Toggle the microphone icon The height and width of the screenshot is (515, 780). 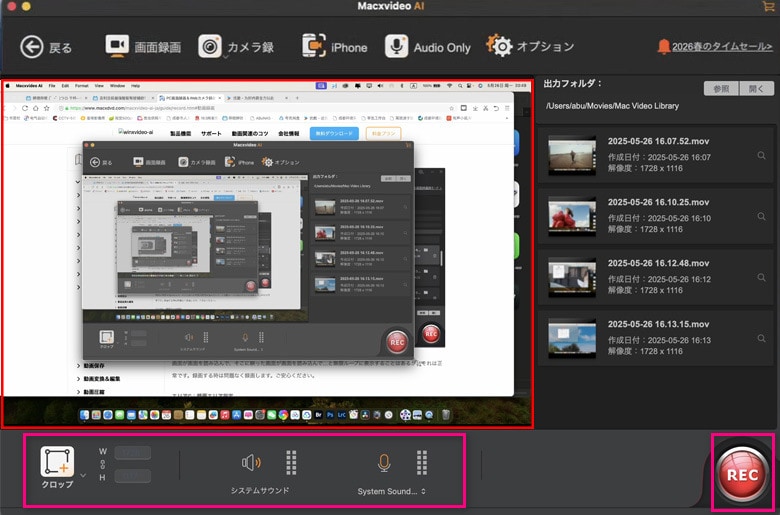383,463
